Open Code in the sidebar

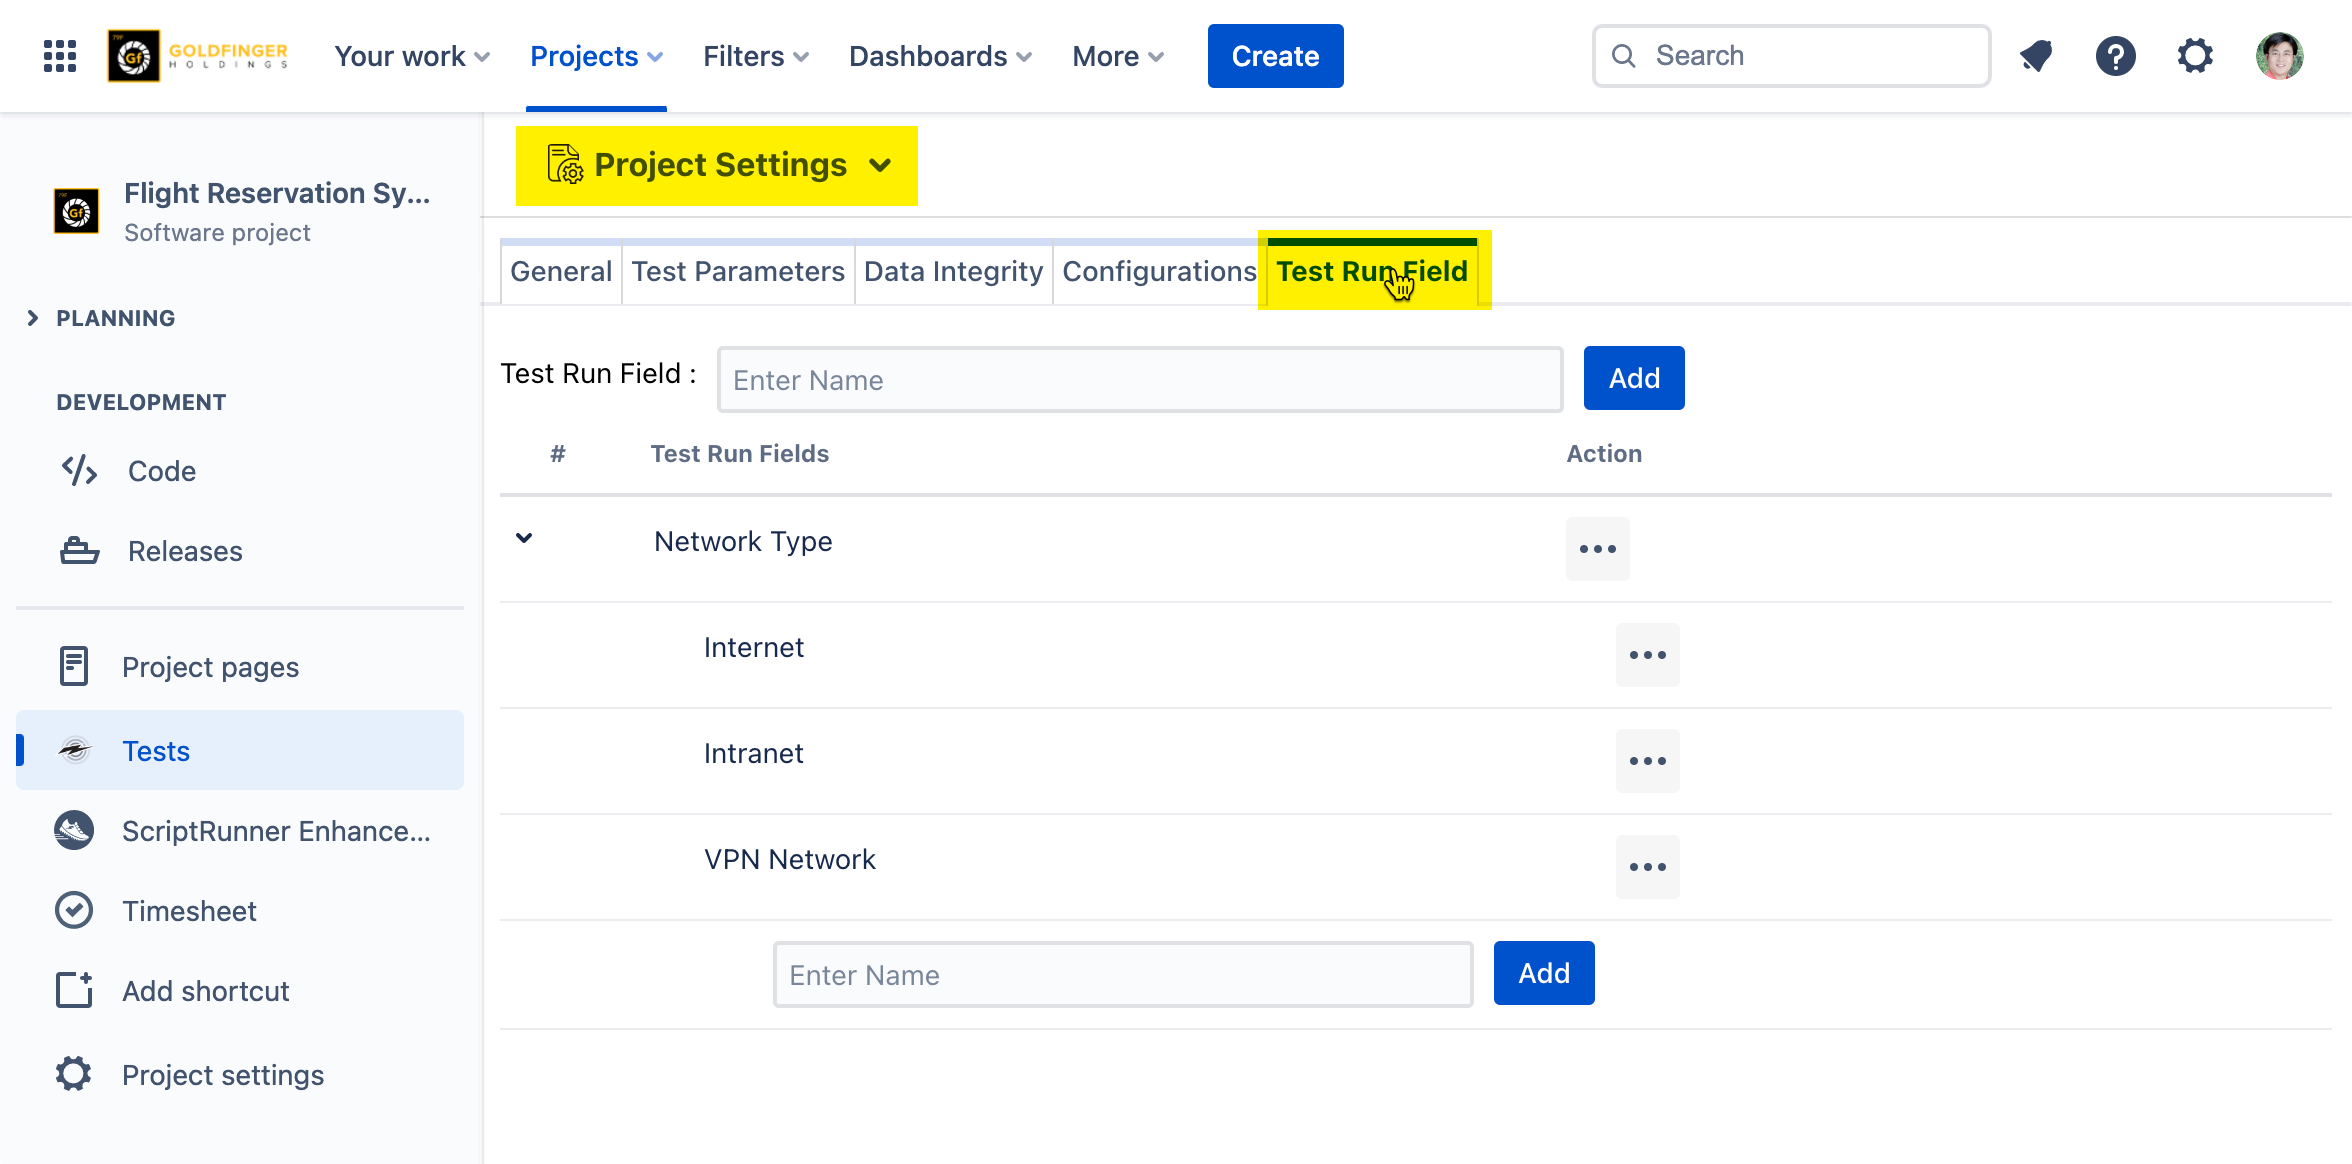[x=161, y=471]
